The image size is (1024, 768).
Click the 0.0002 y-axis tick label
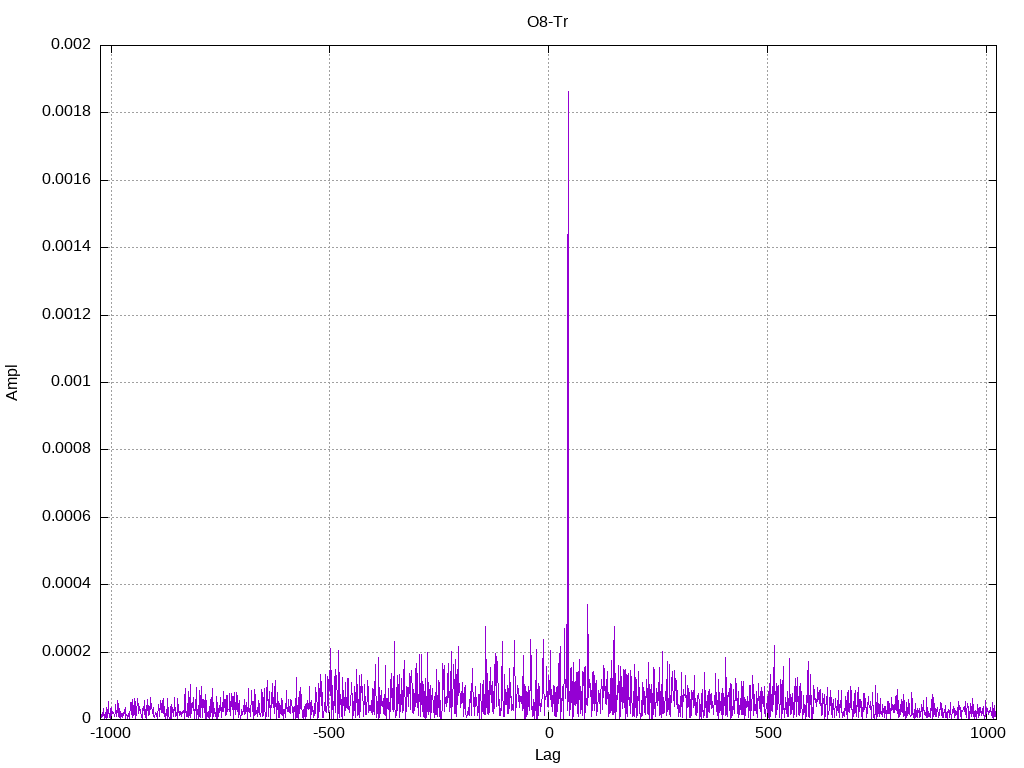click(x=66, y=652)
